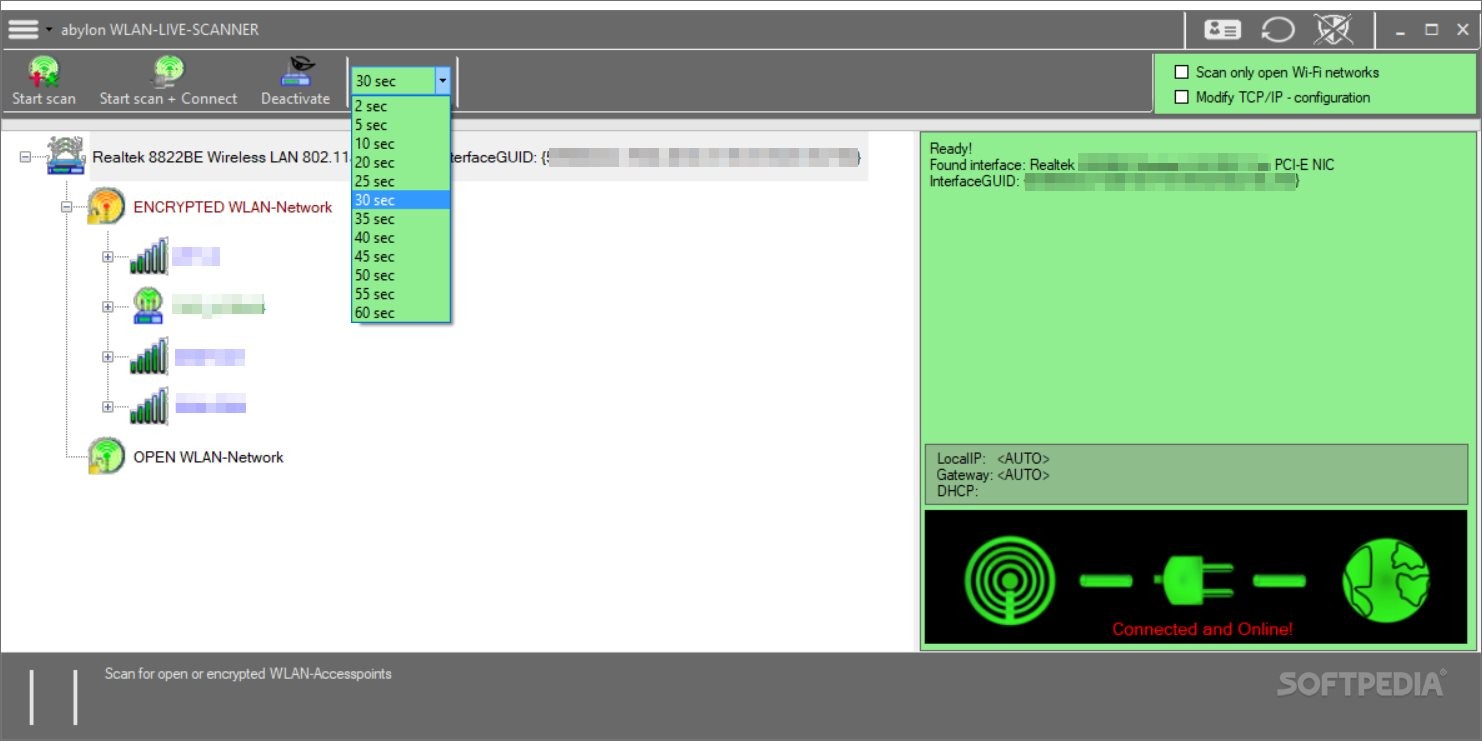Viewport: 1482px width, 741px height.
Task: Click the green plug connection icon
Action: point(1192,579)
